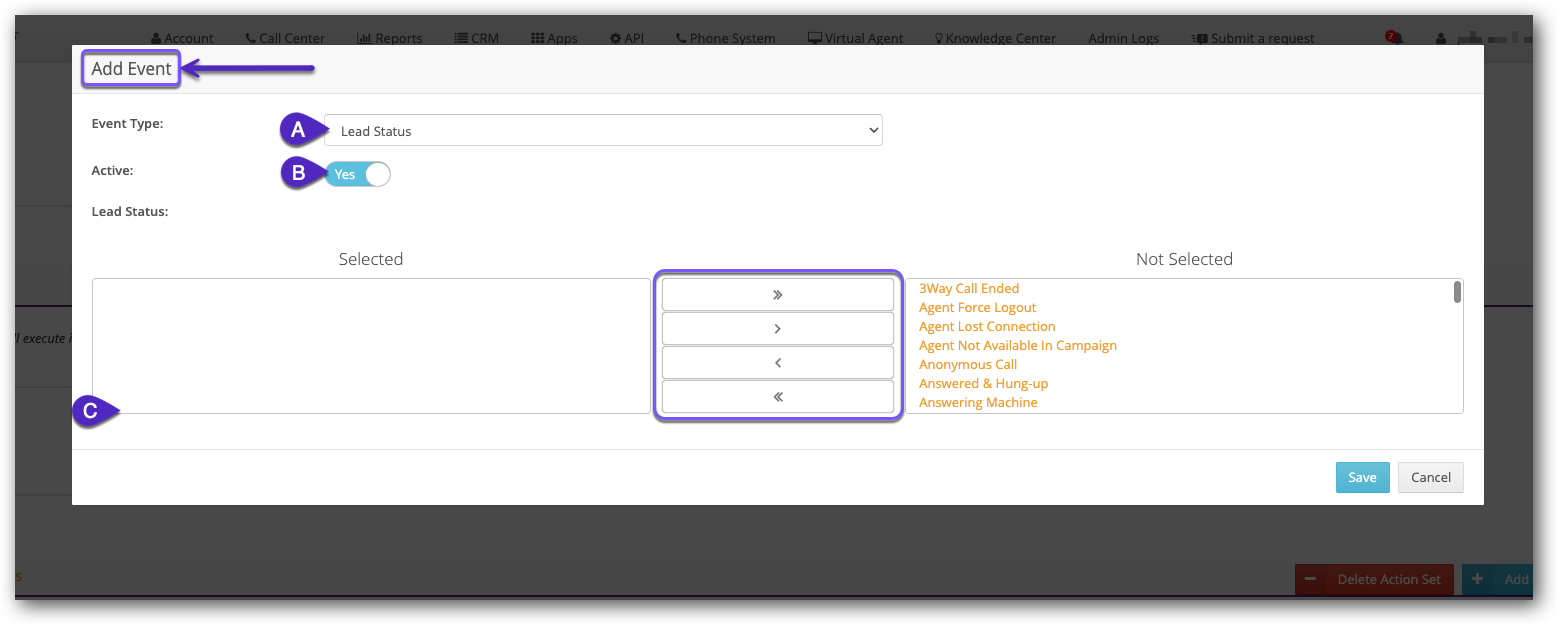Click the double-left arrow transfer button

pyautogui.click(x=777, y=397)
